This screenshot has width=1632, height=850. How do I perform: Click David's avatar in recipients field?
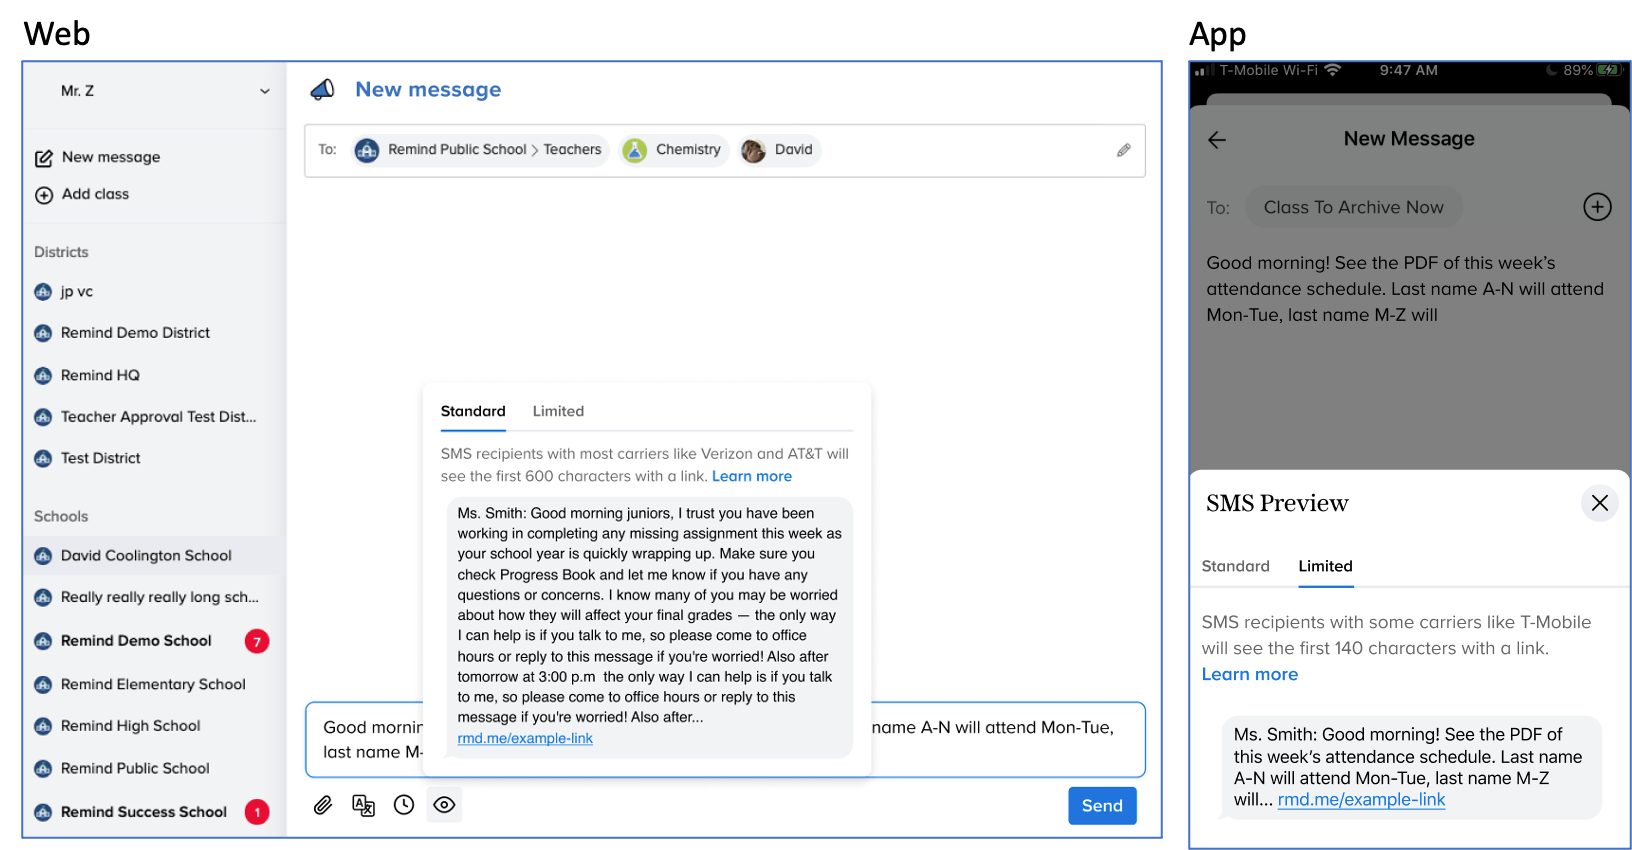(753, 150)
